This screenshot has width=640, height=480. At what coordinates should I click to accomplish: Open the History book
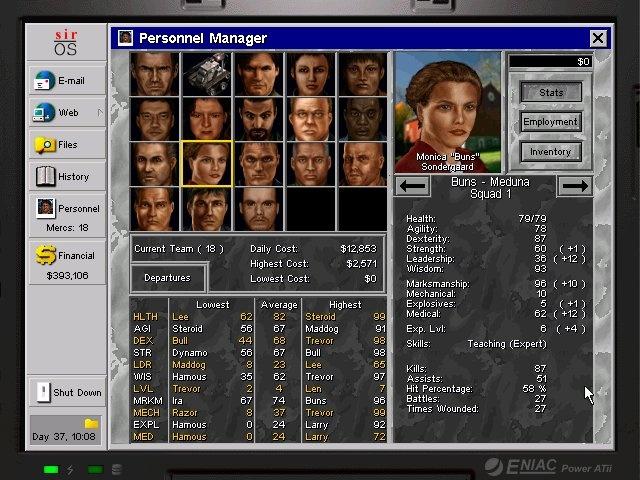pyautogui.click(x=67, y=176)
